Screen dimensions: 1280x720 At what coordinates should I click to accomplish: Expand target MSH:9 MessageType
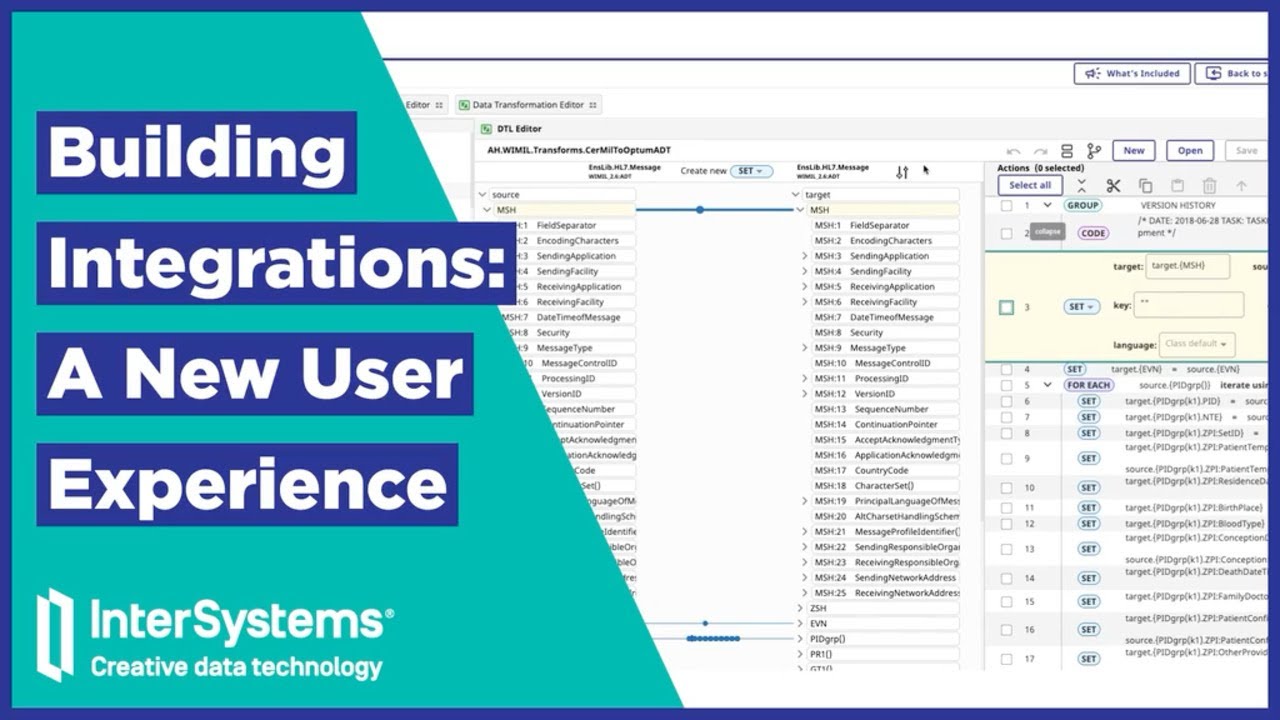[x=804, y=348]
